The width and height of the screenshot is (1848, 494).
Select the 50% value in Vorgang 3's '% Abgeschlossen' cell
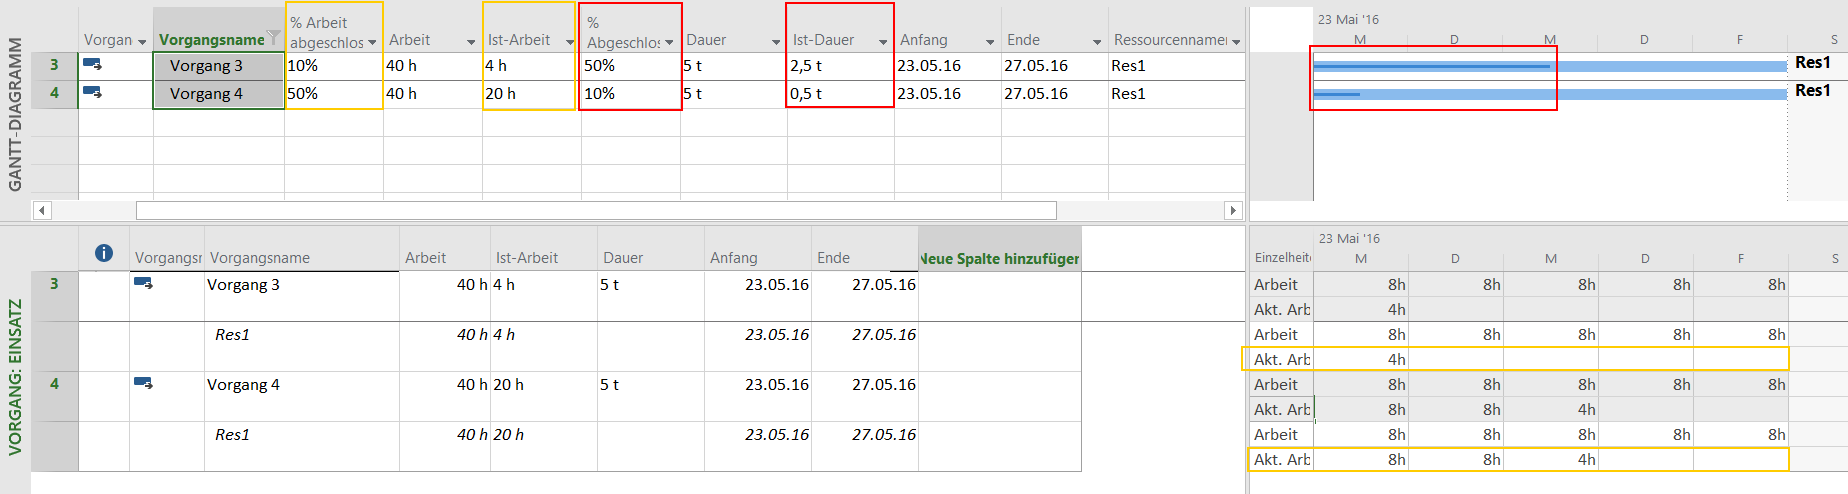click(600, 66)
